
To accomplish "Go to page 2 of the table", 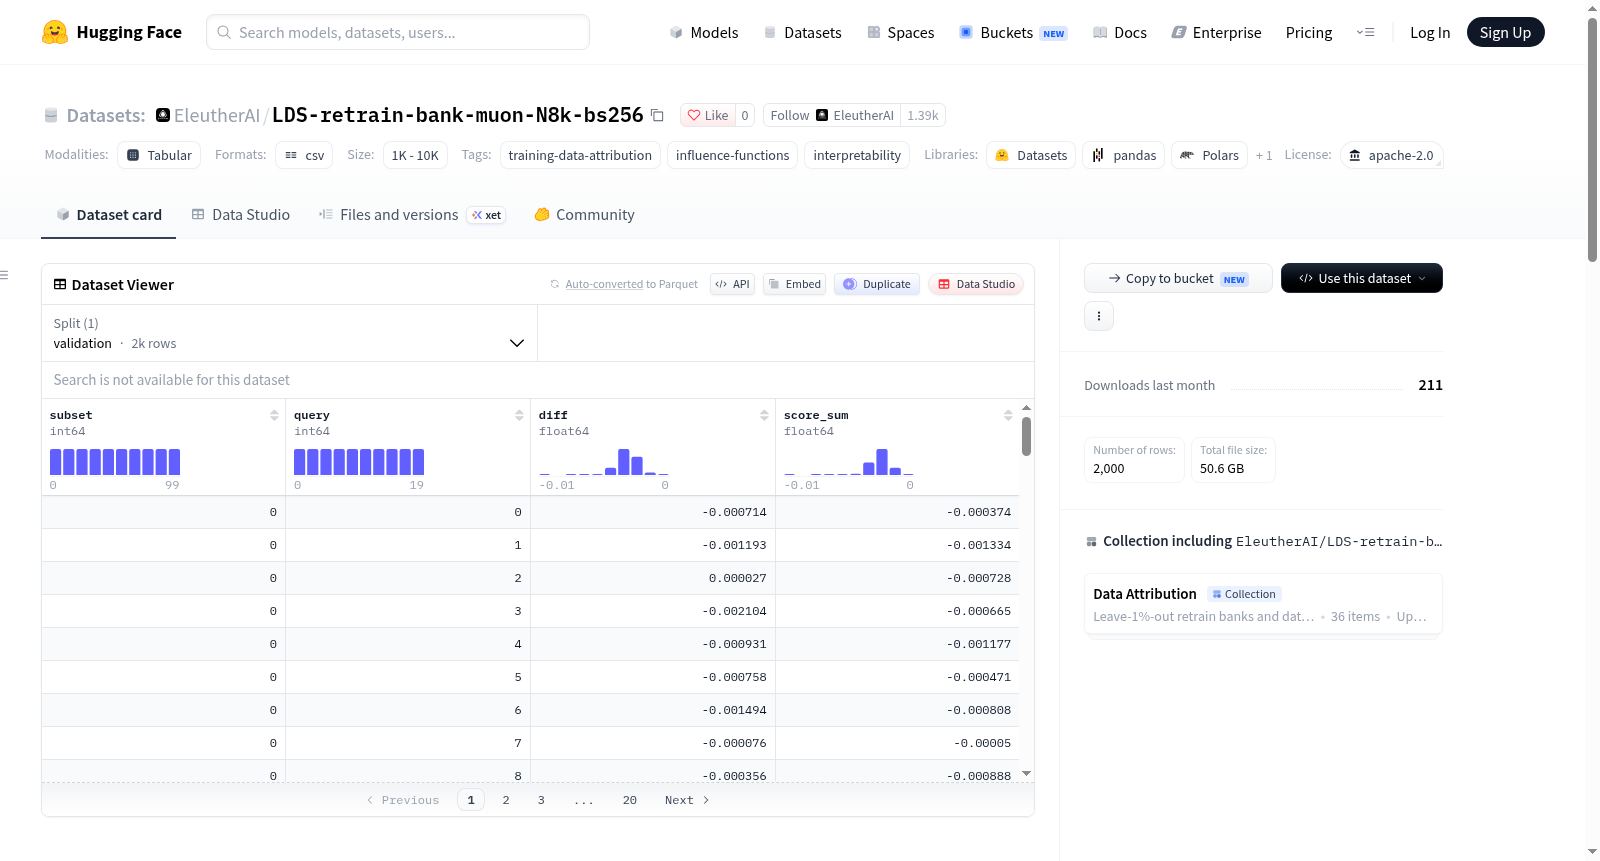I will pyautogui.click(x=506, y=800).
